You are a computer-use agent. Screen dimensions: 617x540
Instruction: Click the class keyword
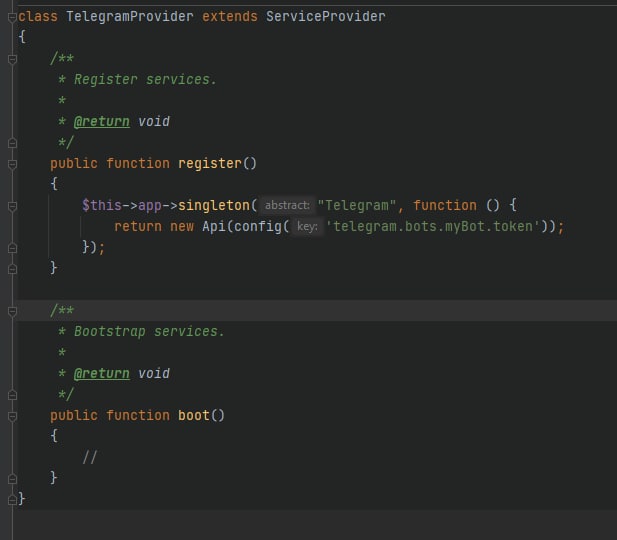pos(38,17)
